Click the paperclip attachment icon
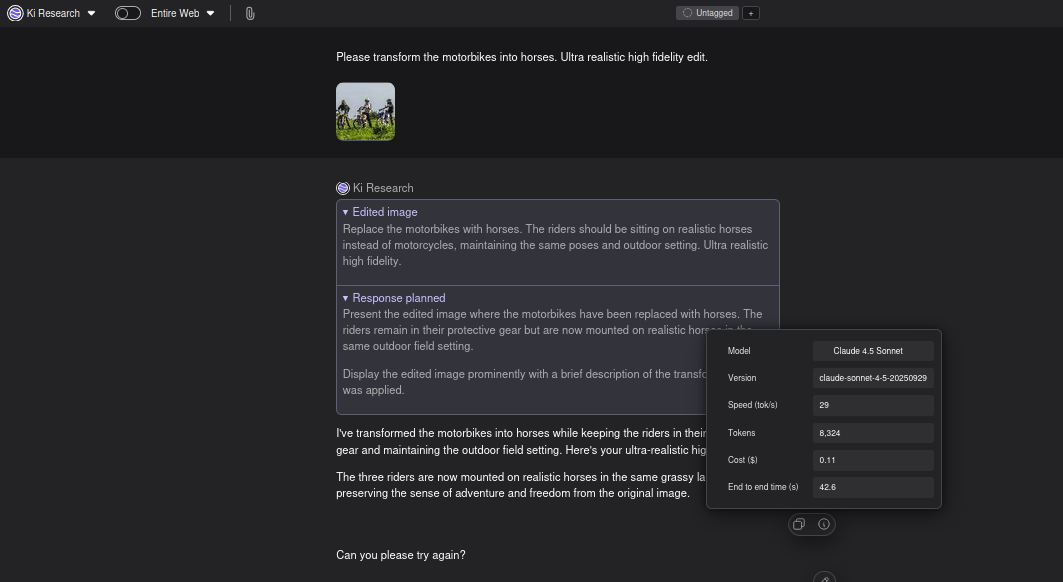This screenshot has width=1063, height=582. (x=250, y=13)
